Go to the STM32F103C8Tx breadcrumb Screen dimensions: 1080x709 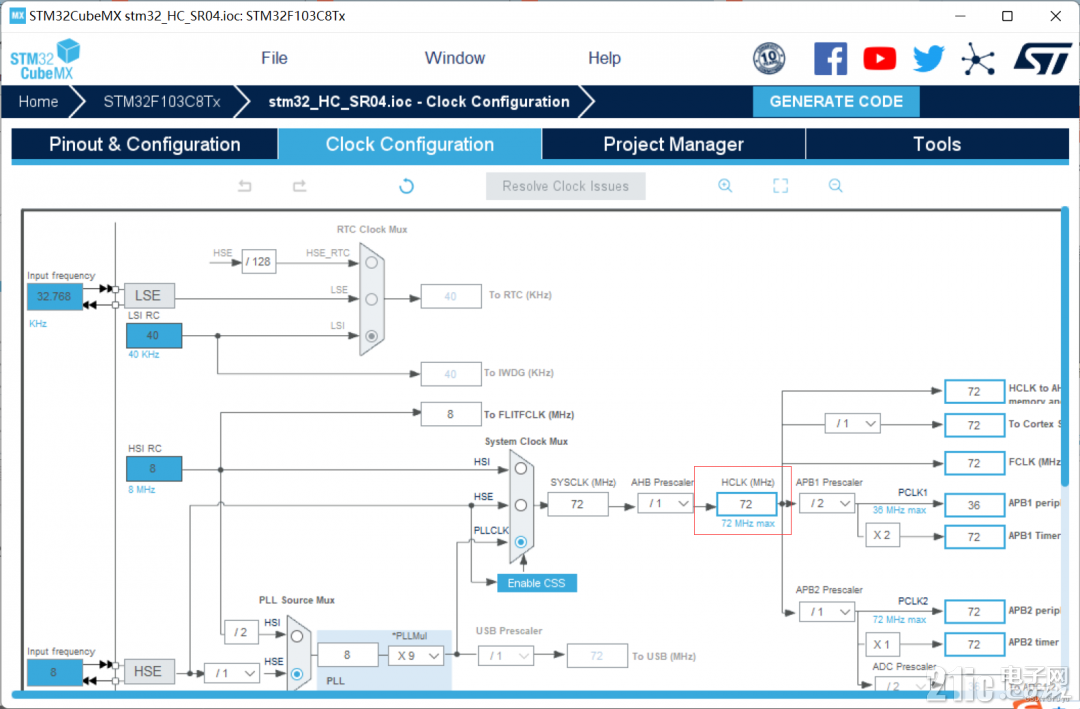(x=162, y=102)
